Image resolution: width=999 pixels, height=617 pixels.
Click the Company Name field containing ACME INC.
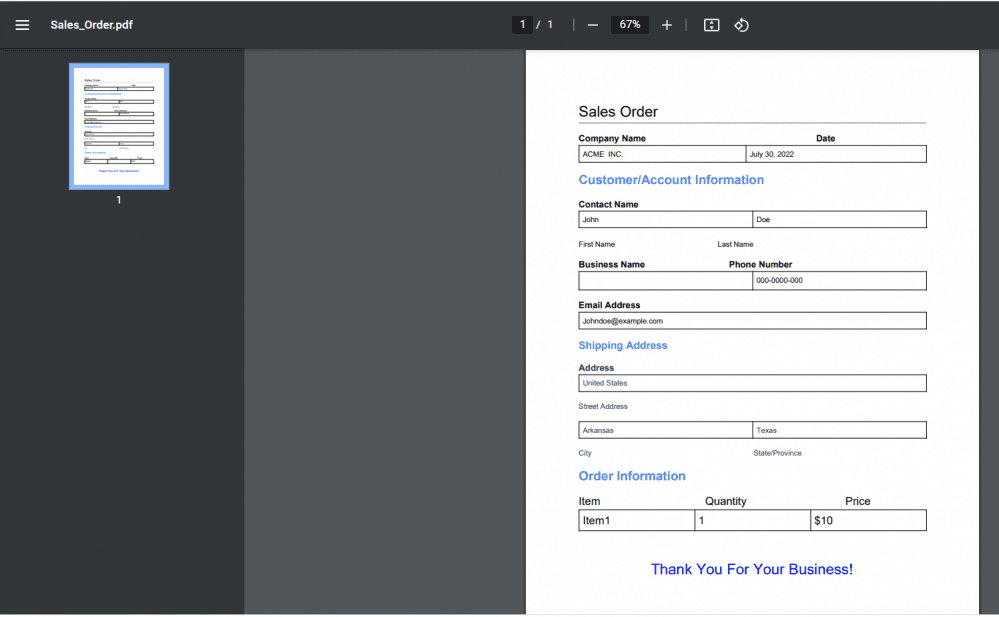662,154
